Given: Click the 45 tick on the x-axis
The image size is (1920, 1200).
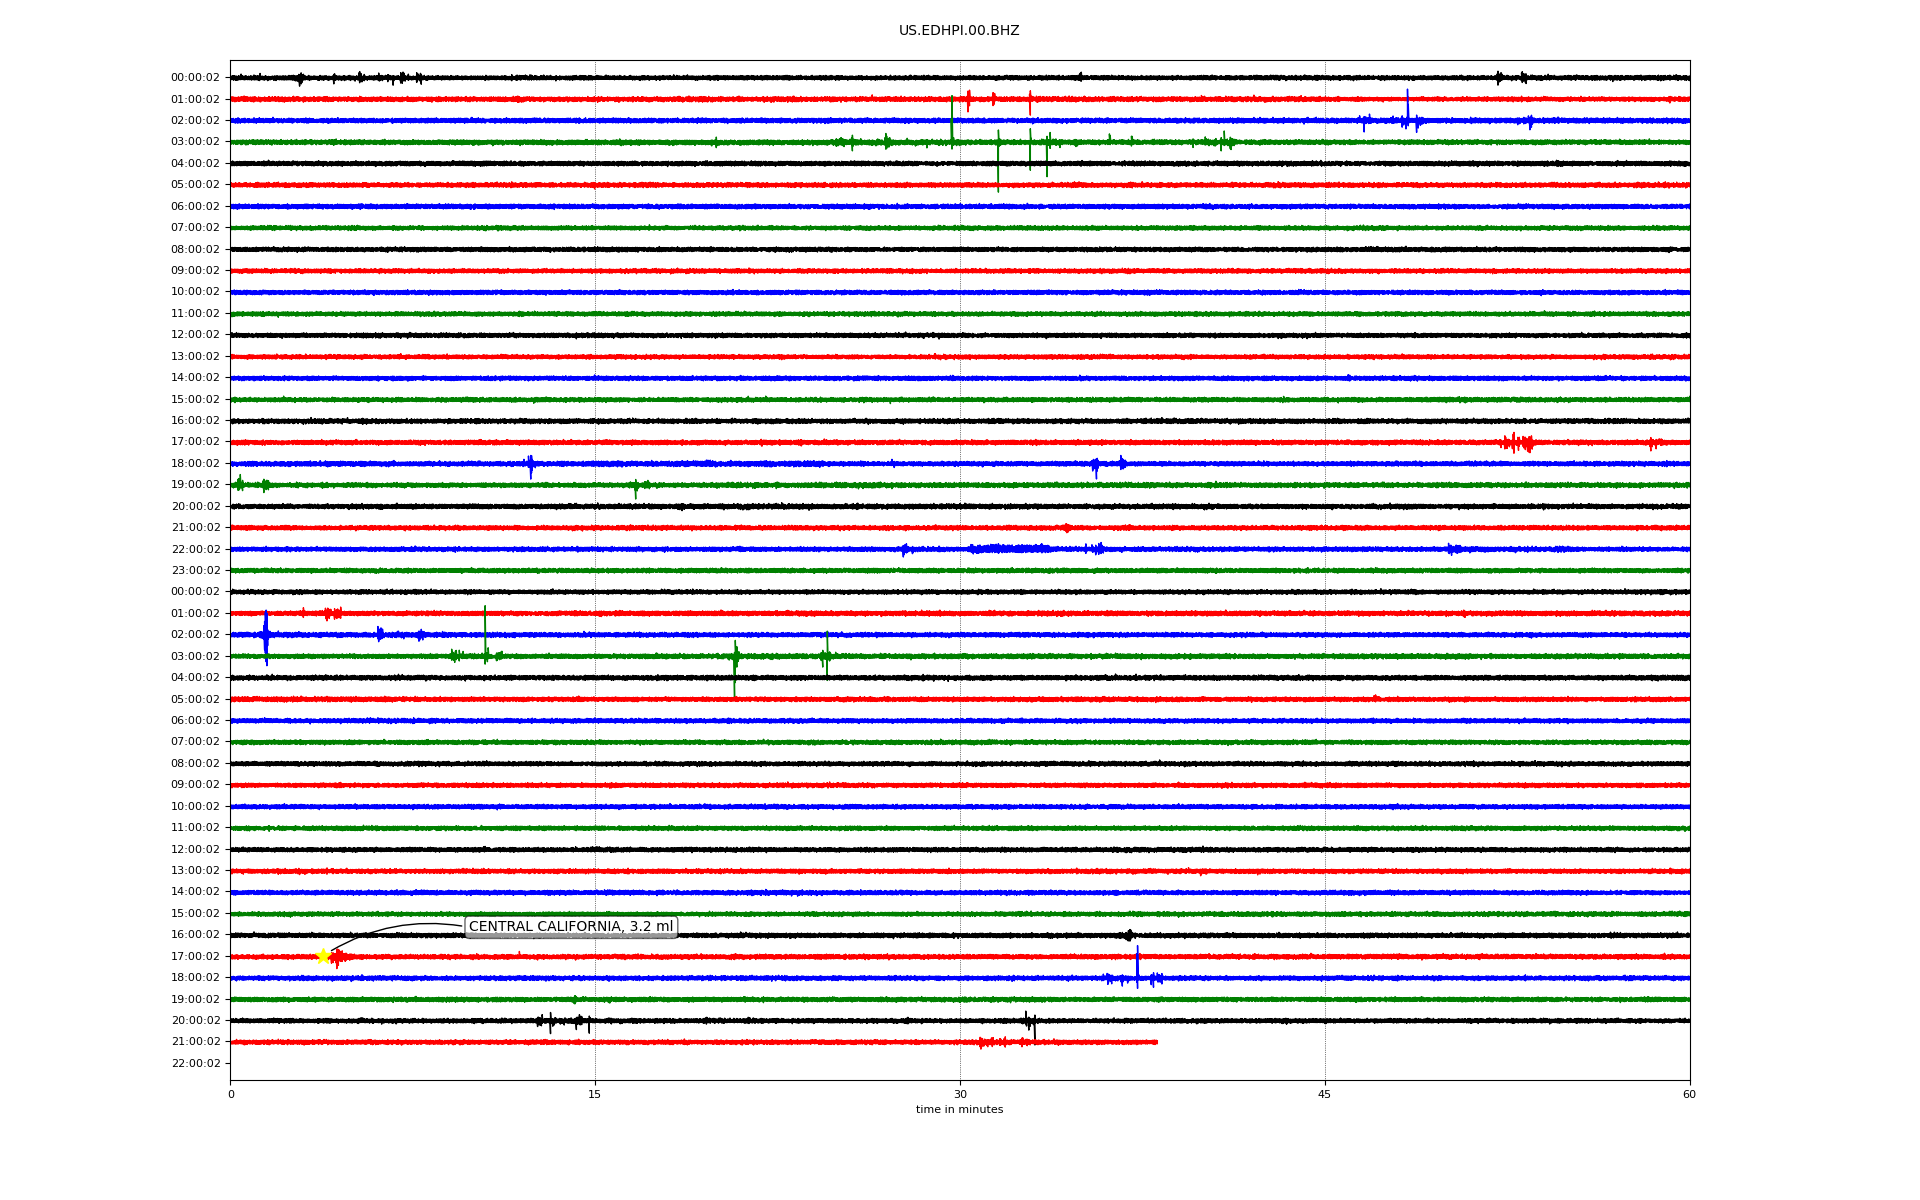Looking at the screenshot, I should 1325,1094.
